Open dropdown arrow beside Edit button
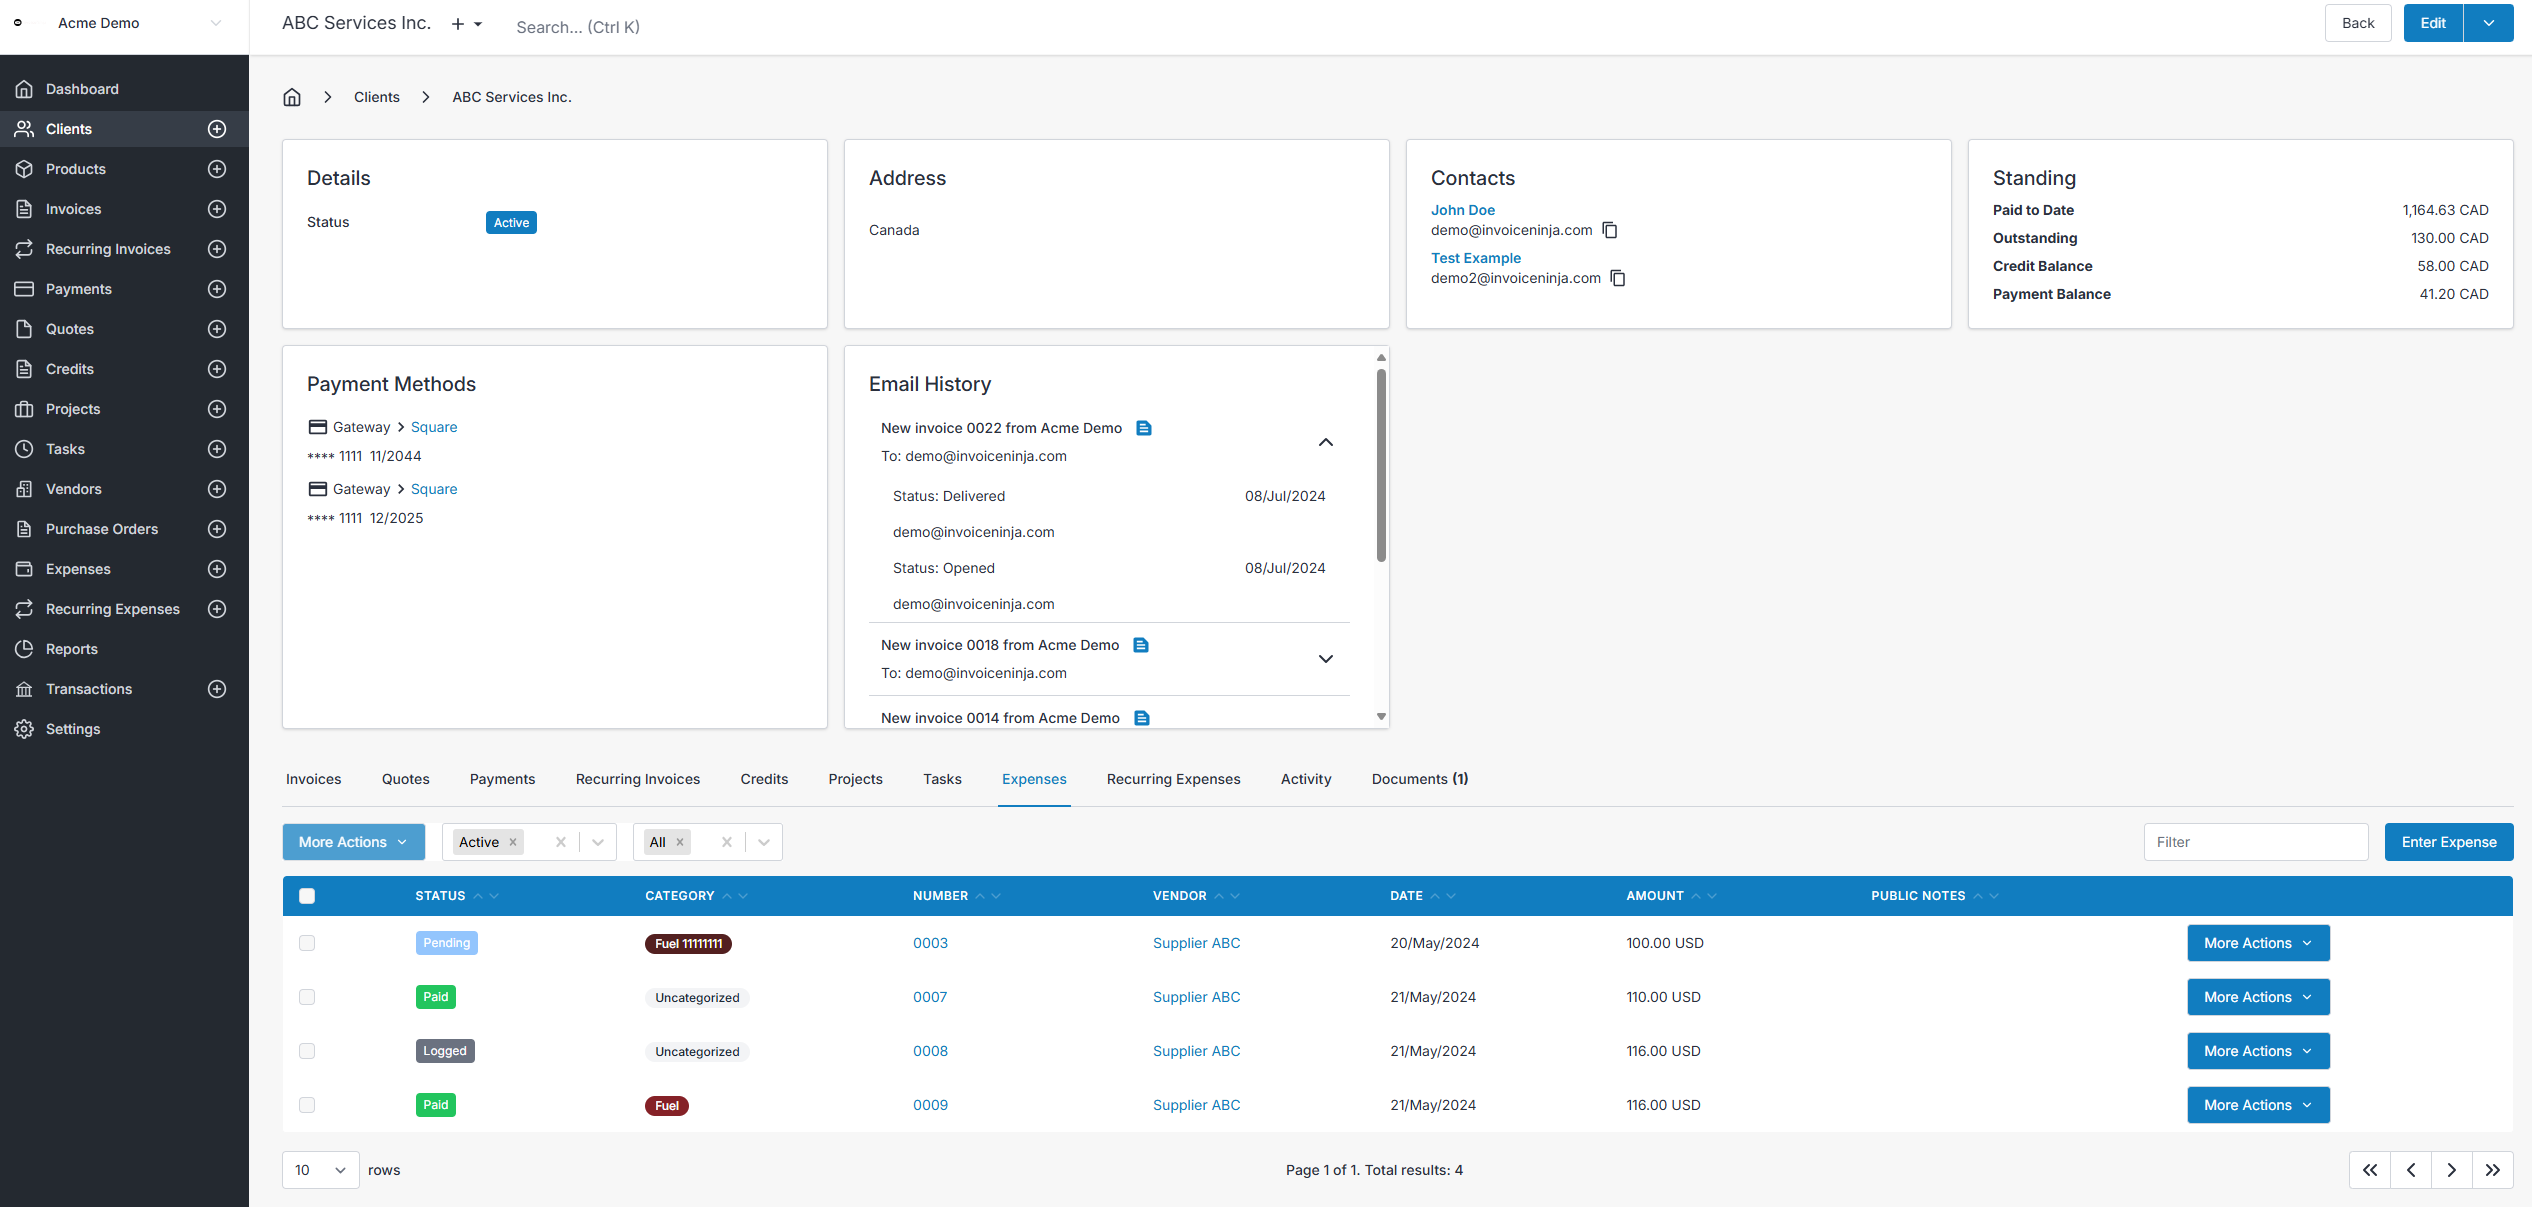2532x1207 pixels. point(2488,23)
